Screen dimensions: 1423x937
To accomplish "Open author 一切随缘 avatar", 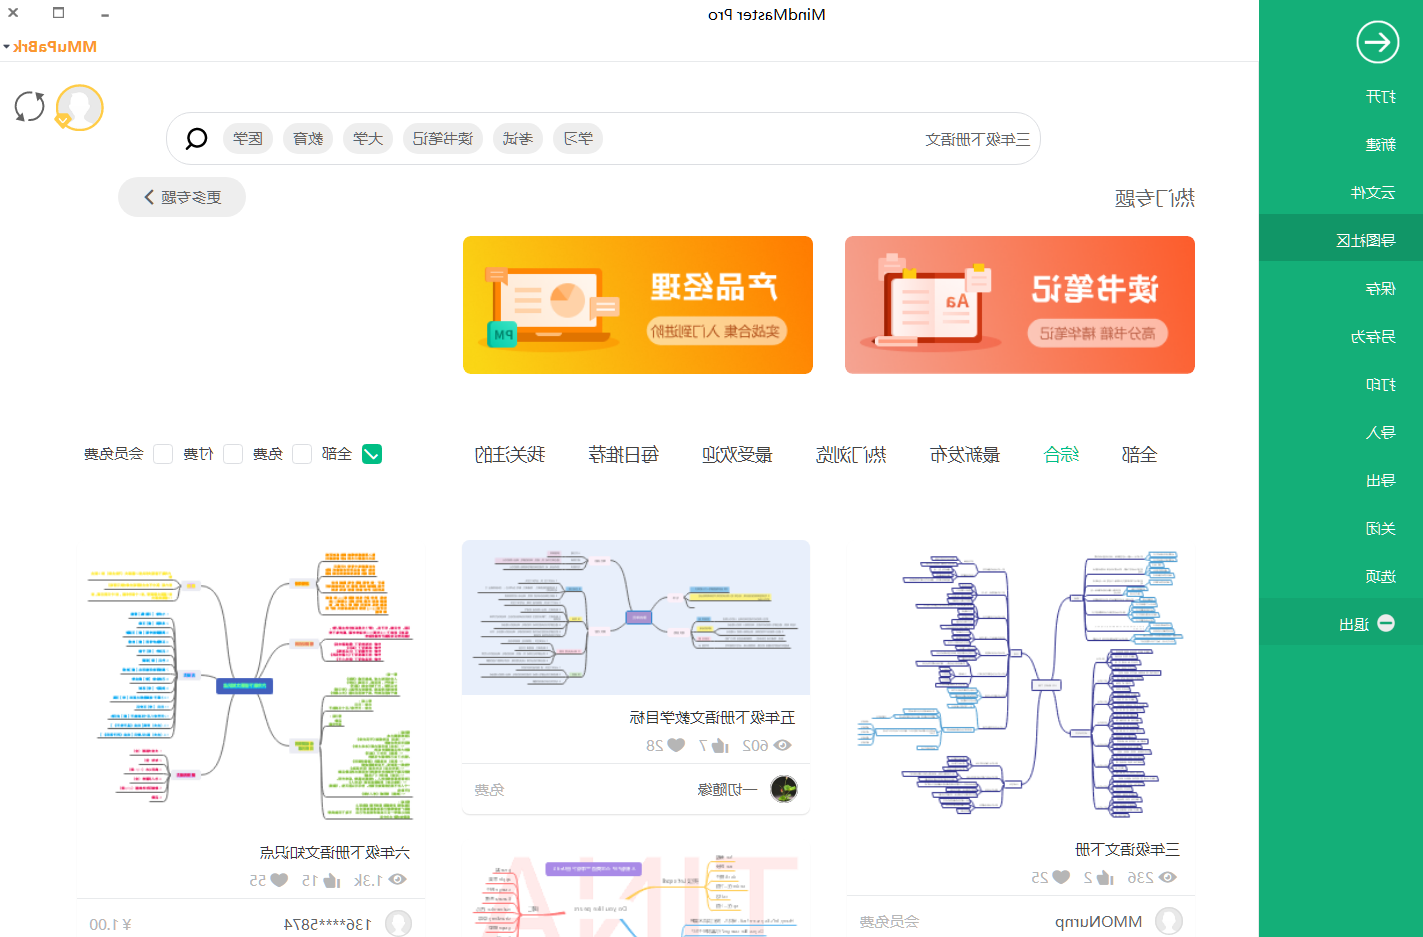I will coord(785,789).
